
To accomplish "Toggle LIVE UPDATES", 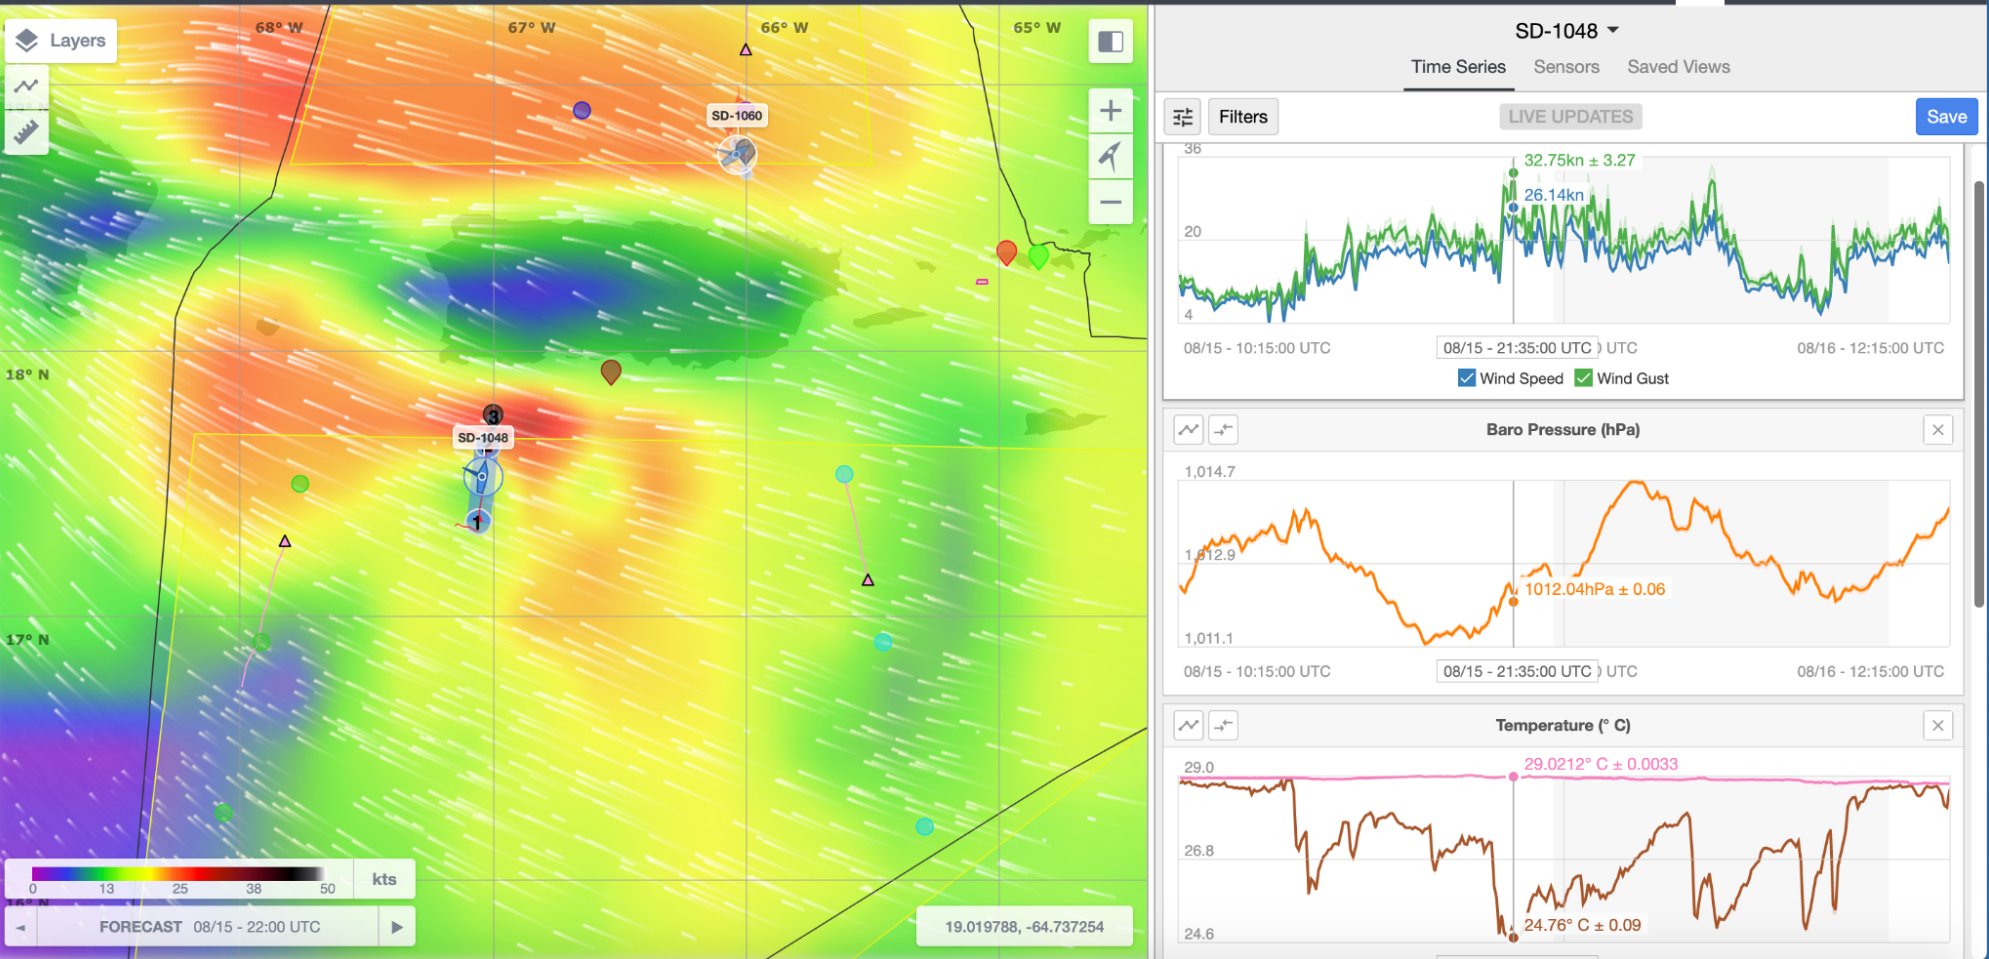I will [x=1570, y=117].
